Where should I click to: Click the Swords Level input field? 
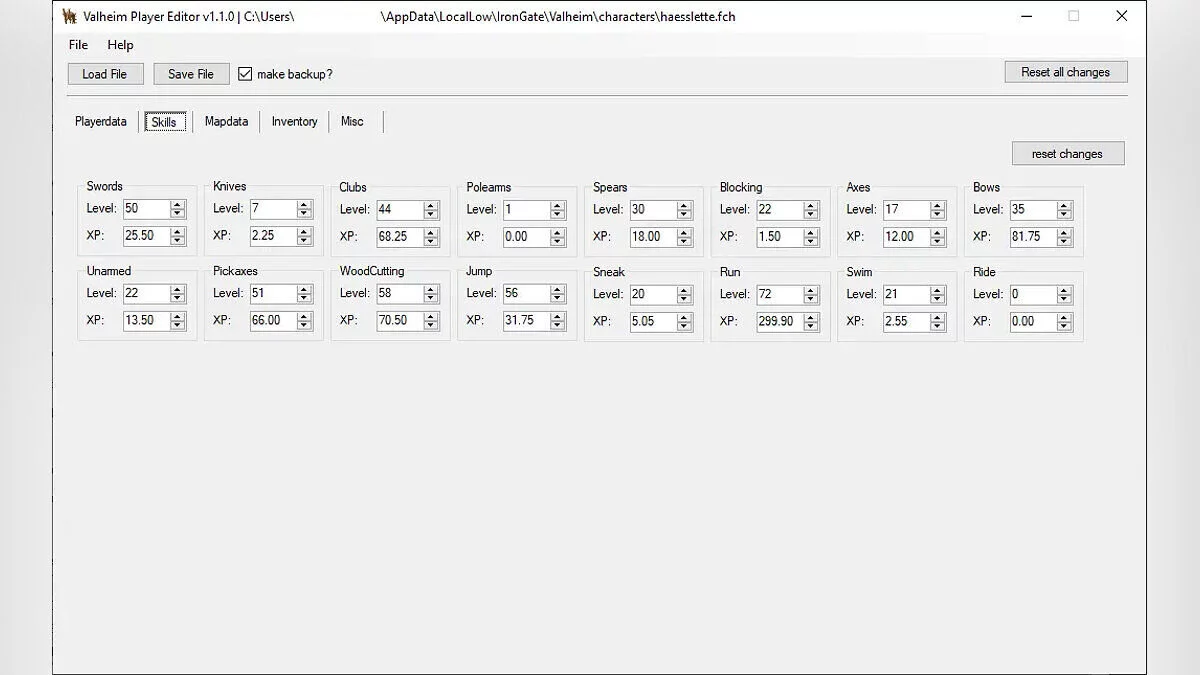click(146, 209)
